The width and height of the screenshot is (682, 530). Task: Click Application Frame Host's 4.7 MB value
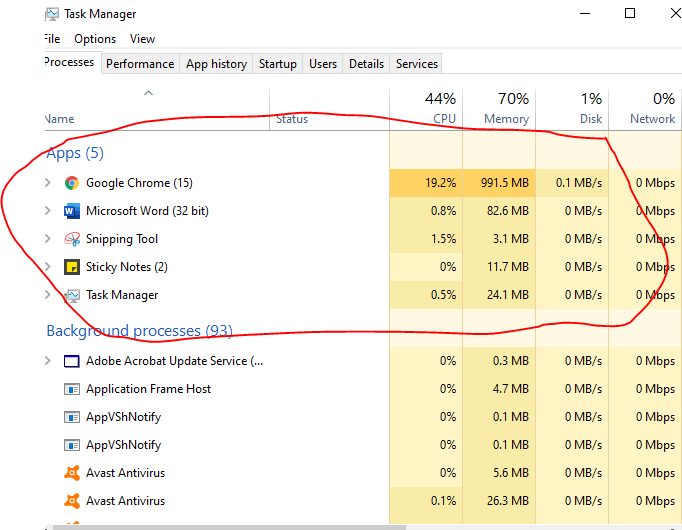511,389
